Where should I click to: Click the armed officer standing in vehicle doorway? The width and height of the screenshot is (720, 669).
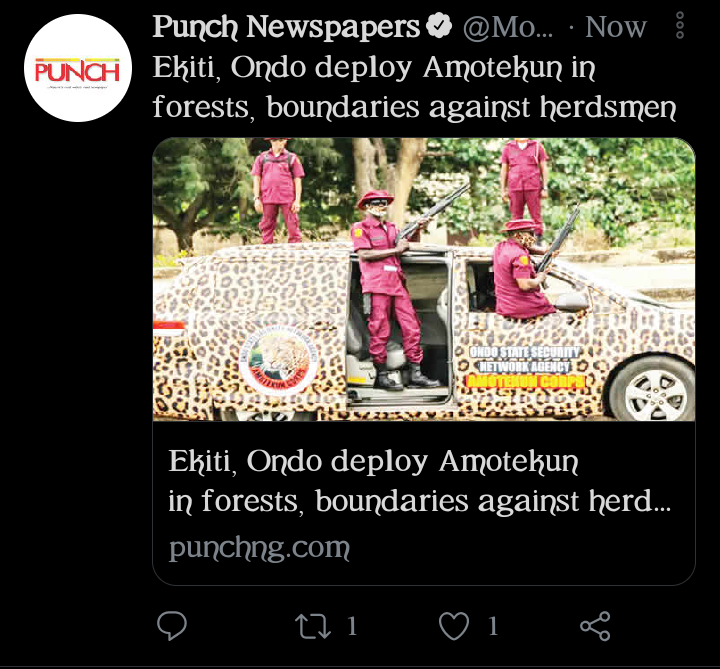pos(390,289)
